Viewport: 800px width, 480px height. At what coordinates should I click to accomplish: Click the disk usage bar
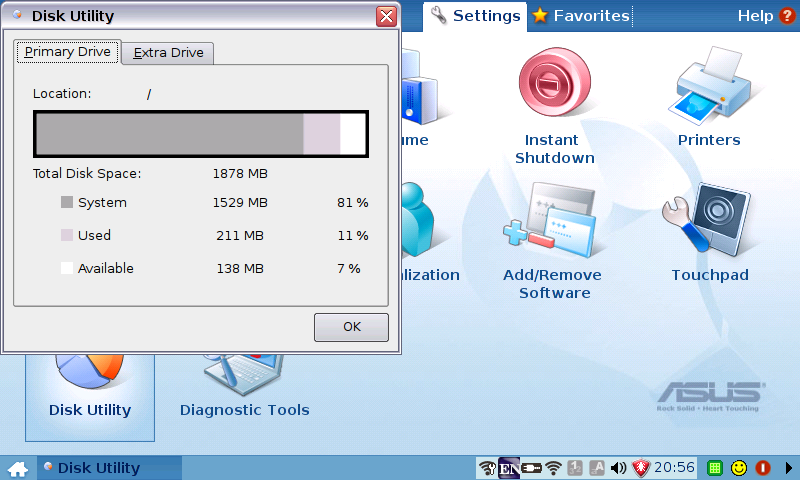(201, 134)
